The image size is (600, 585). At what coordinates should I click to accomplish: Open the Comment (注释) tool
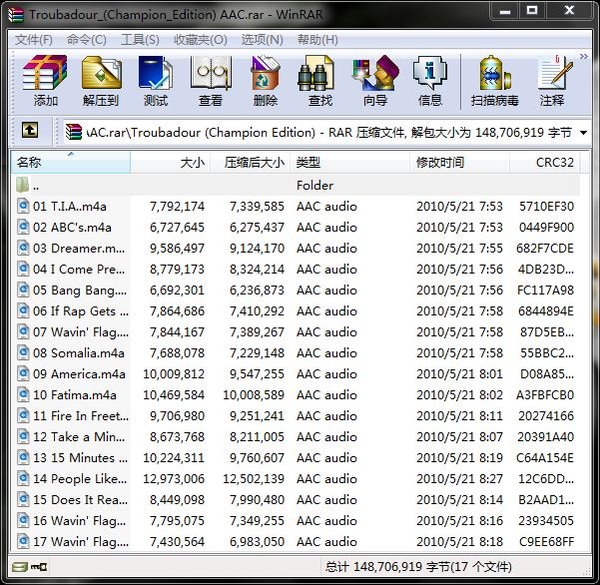pos(553,81)
